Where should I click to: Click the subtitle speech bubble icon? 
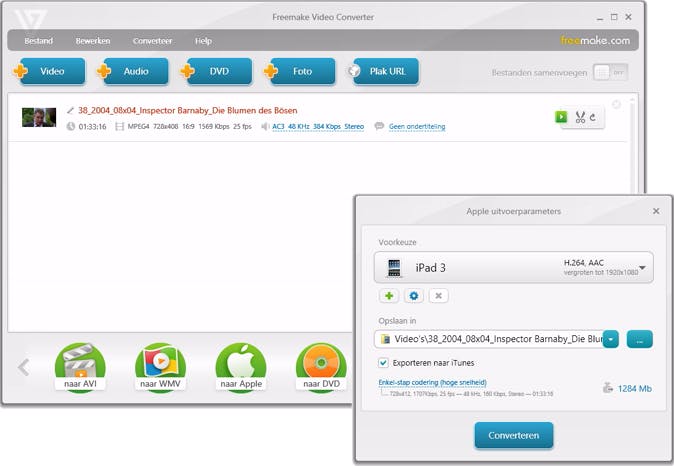pyautogui.click(x=379, y=126)
